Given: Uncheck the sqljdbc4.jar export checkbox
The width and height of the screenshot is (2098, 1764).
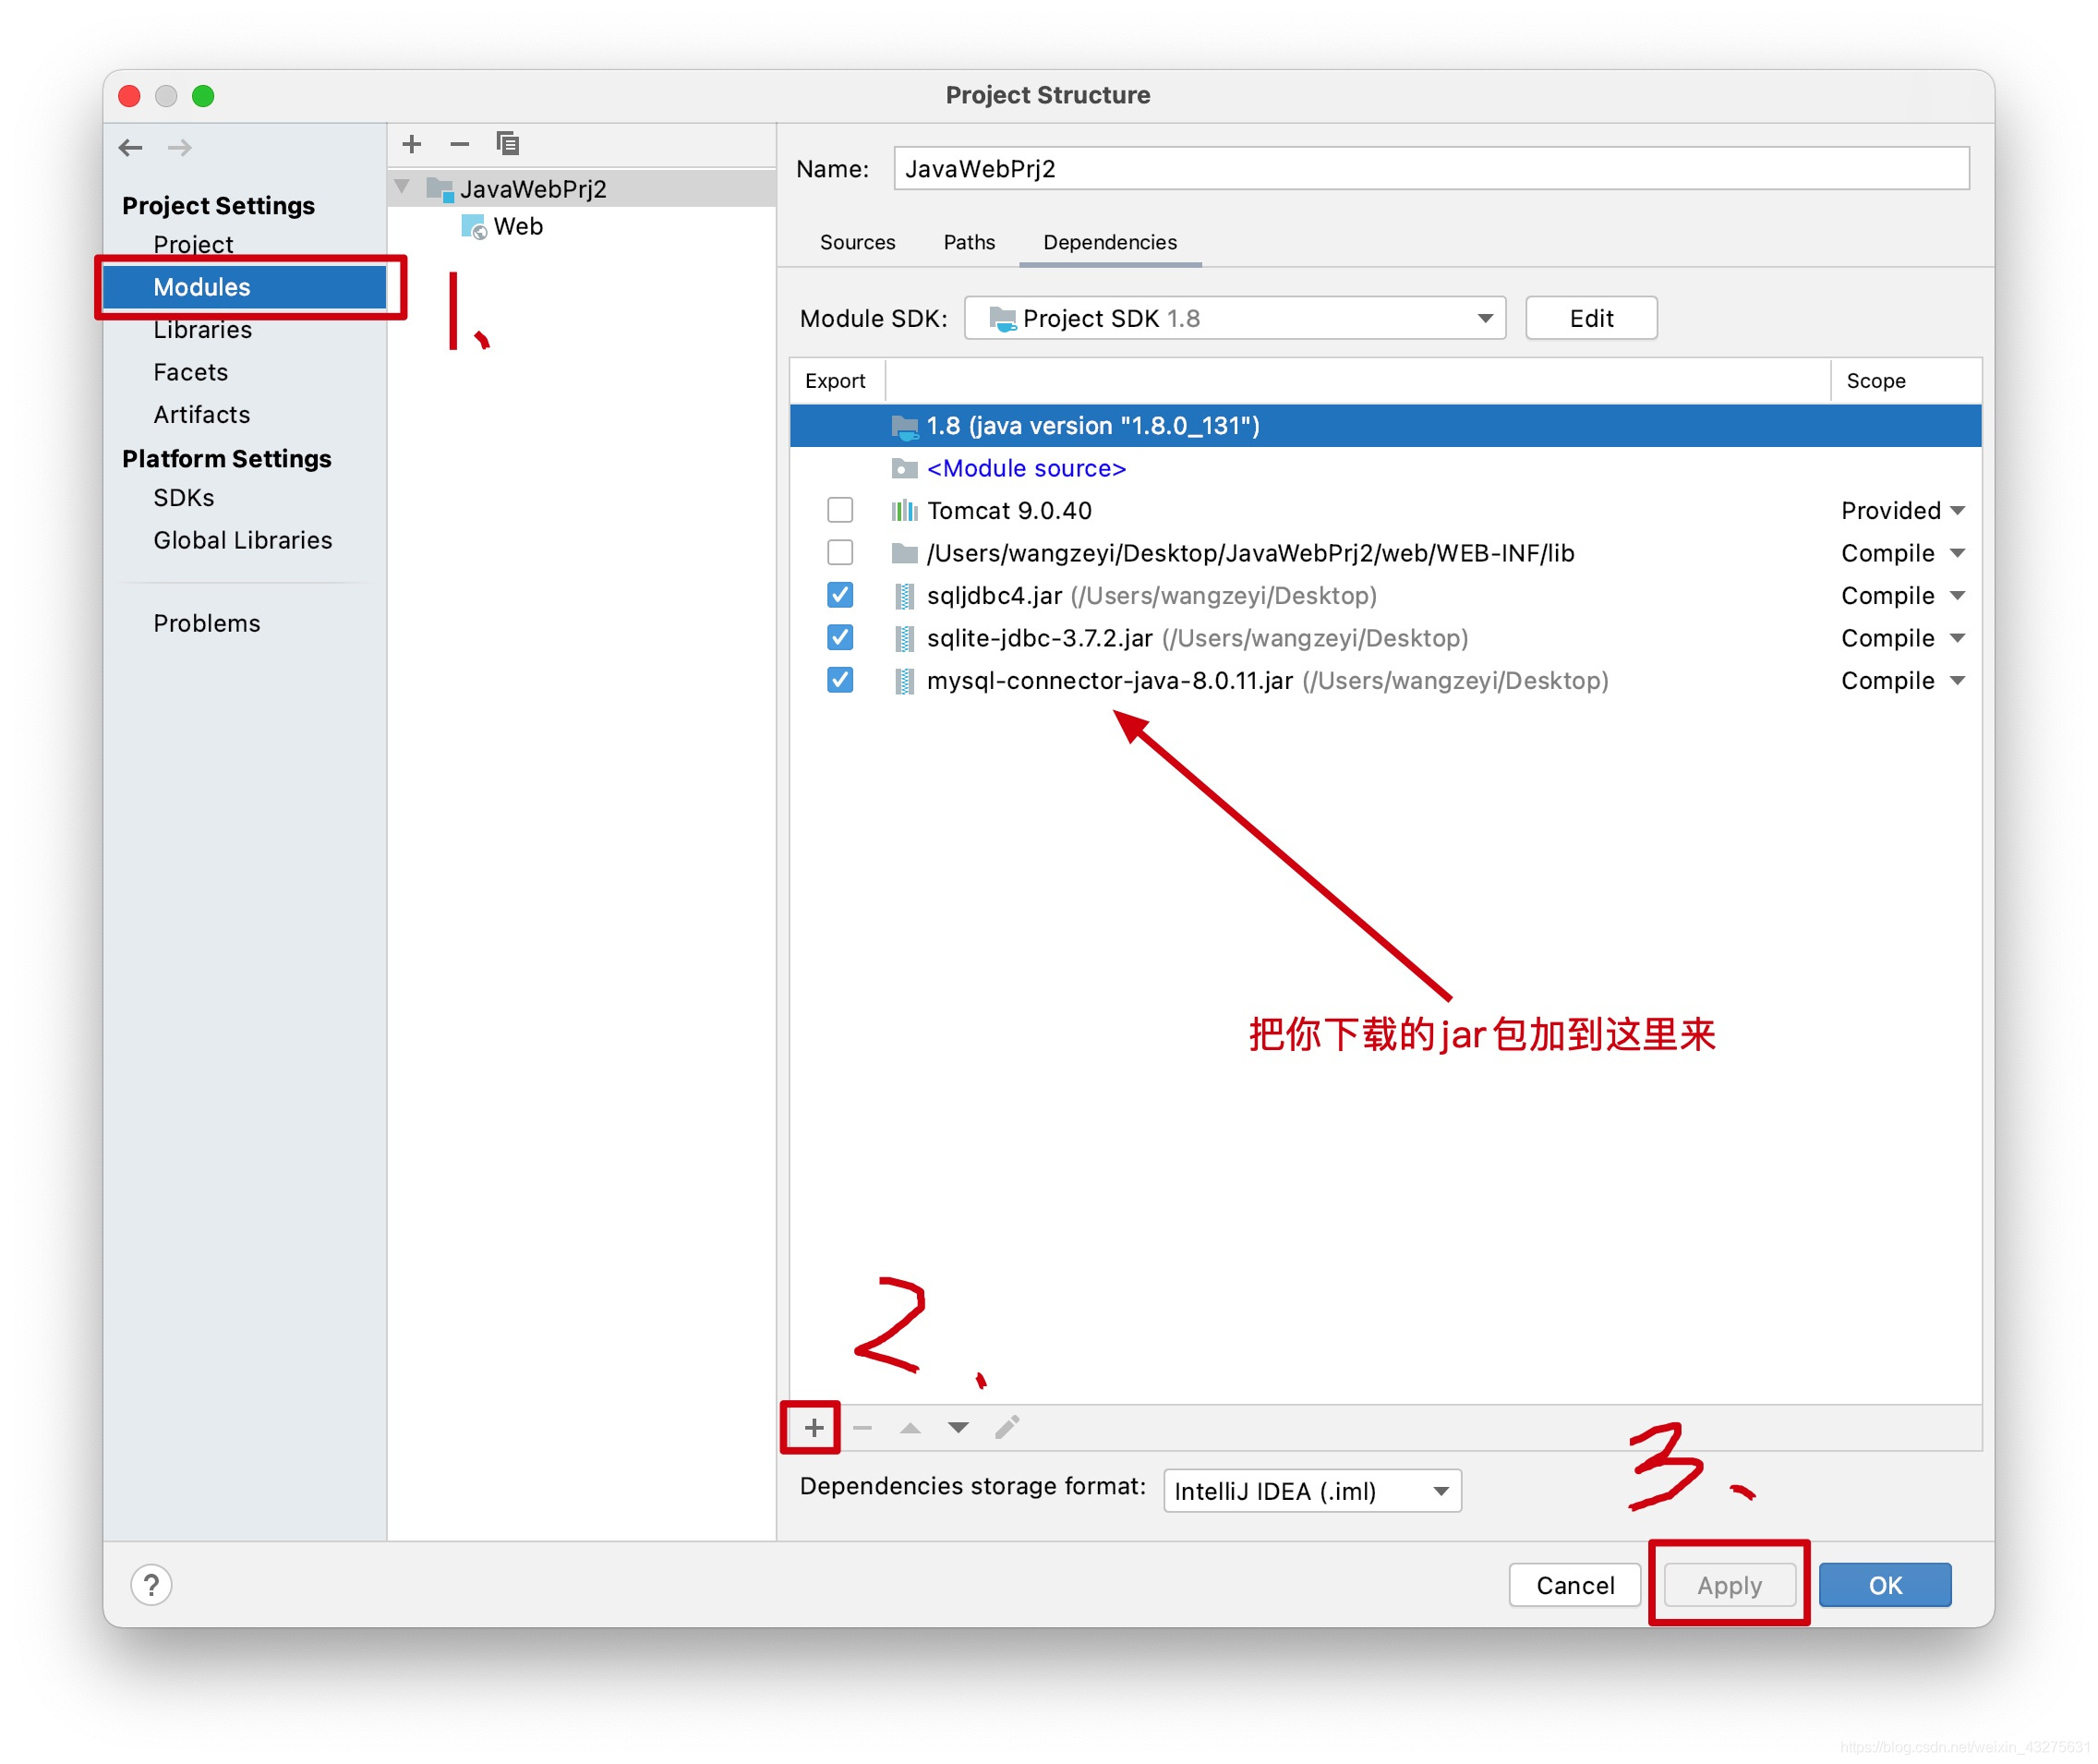Looking at the screenshot, I should point(839,595).
